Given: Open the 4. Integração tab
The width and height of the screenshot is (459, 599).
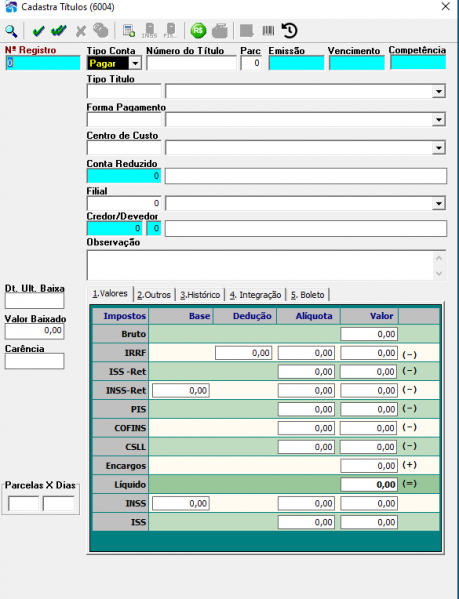Looking at the screenshot, I should coord(255,295).
